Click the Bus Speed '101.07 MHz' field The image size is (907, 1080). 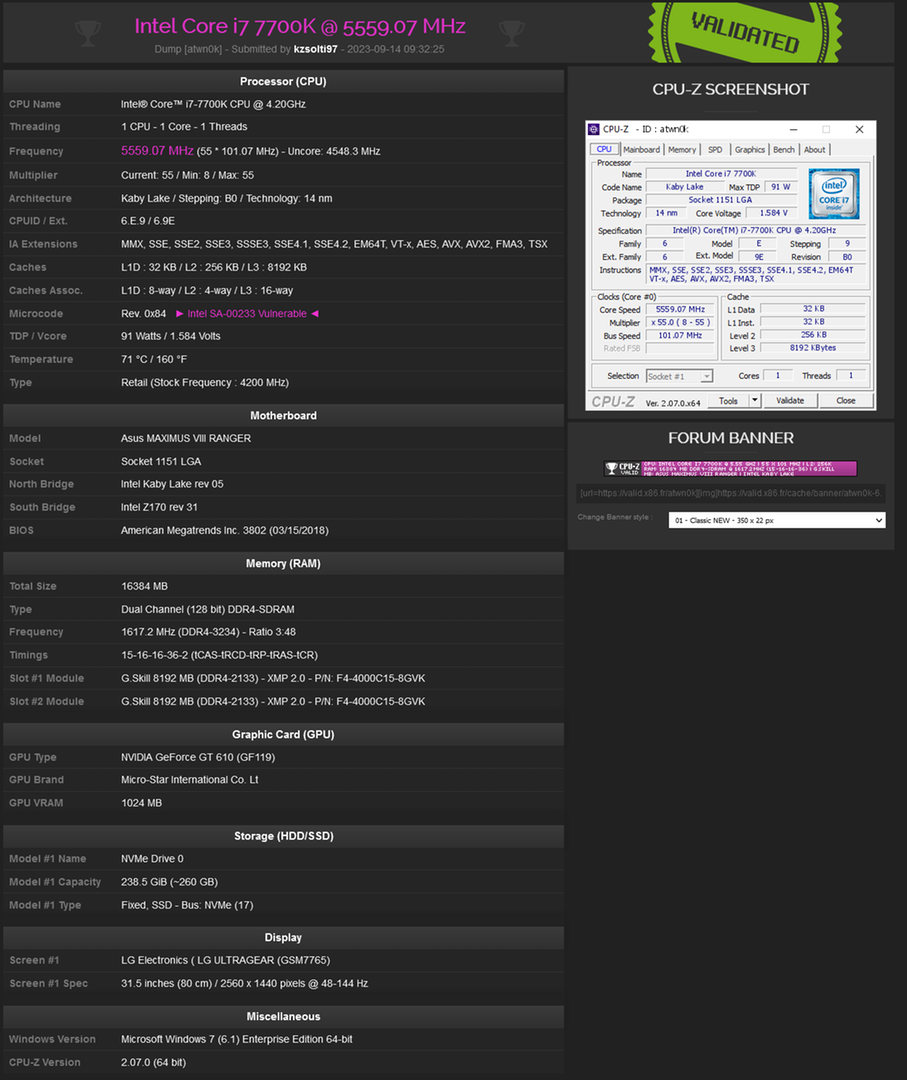tap(680, 335)
